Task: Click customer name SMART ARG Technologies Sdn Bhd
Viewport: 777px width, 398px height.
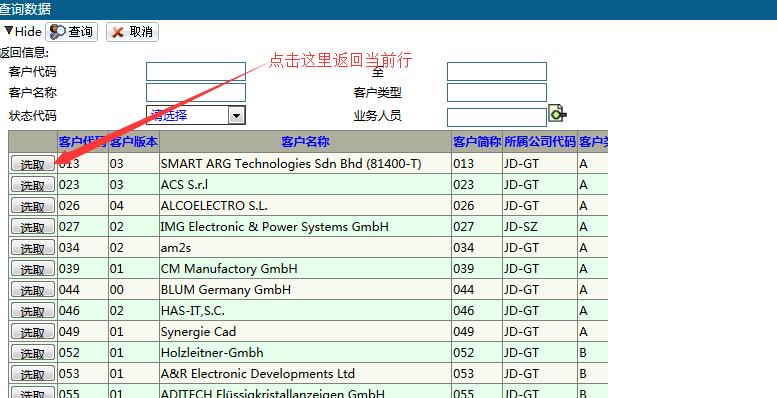Action: (x=291, y=164)
